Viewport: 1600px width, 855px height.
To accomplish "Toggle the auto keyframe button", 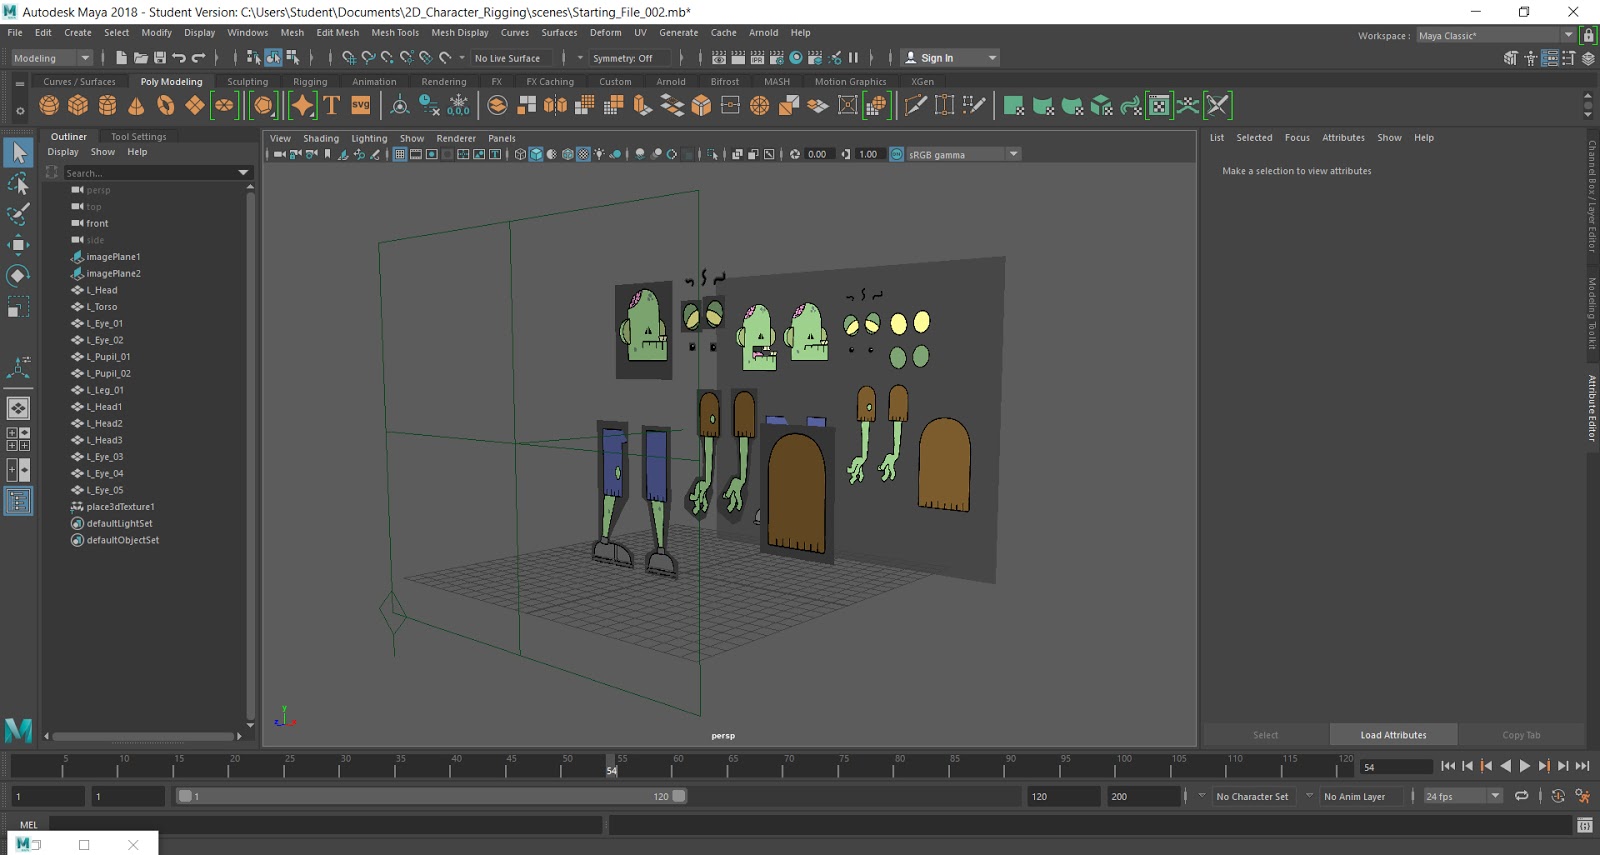I will coord(1557,796).
